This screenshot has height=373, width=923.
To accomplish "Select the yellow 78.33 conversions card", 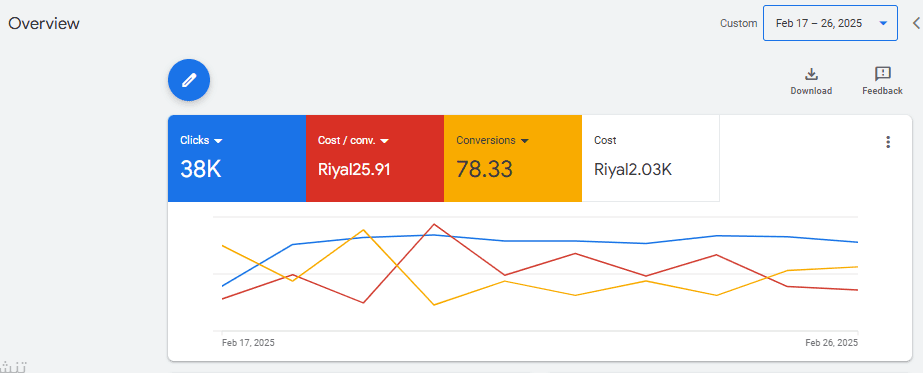I will [x=513, y=158].
